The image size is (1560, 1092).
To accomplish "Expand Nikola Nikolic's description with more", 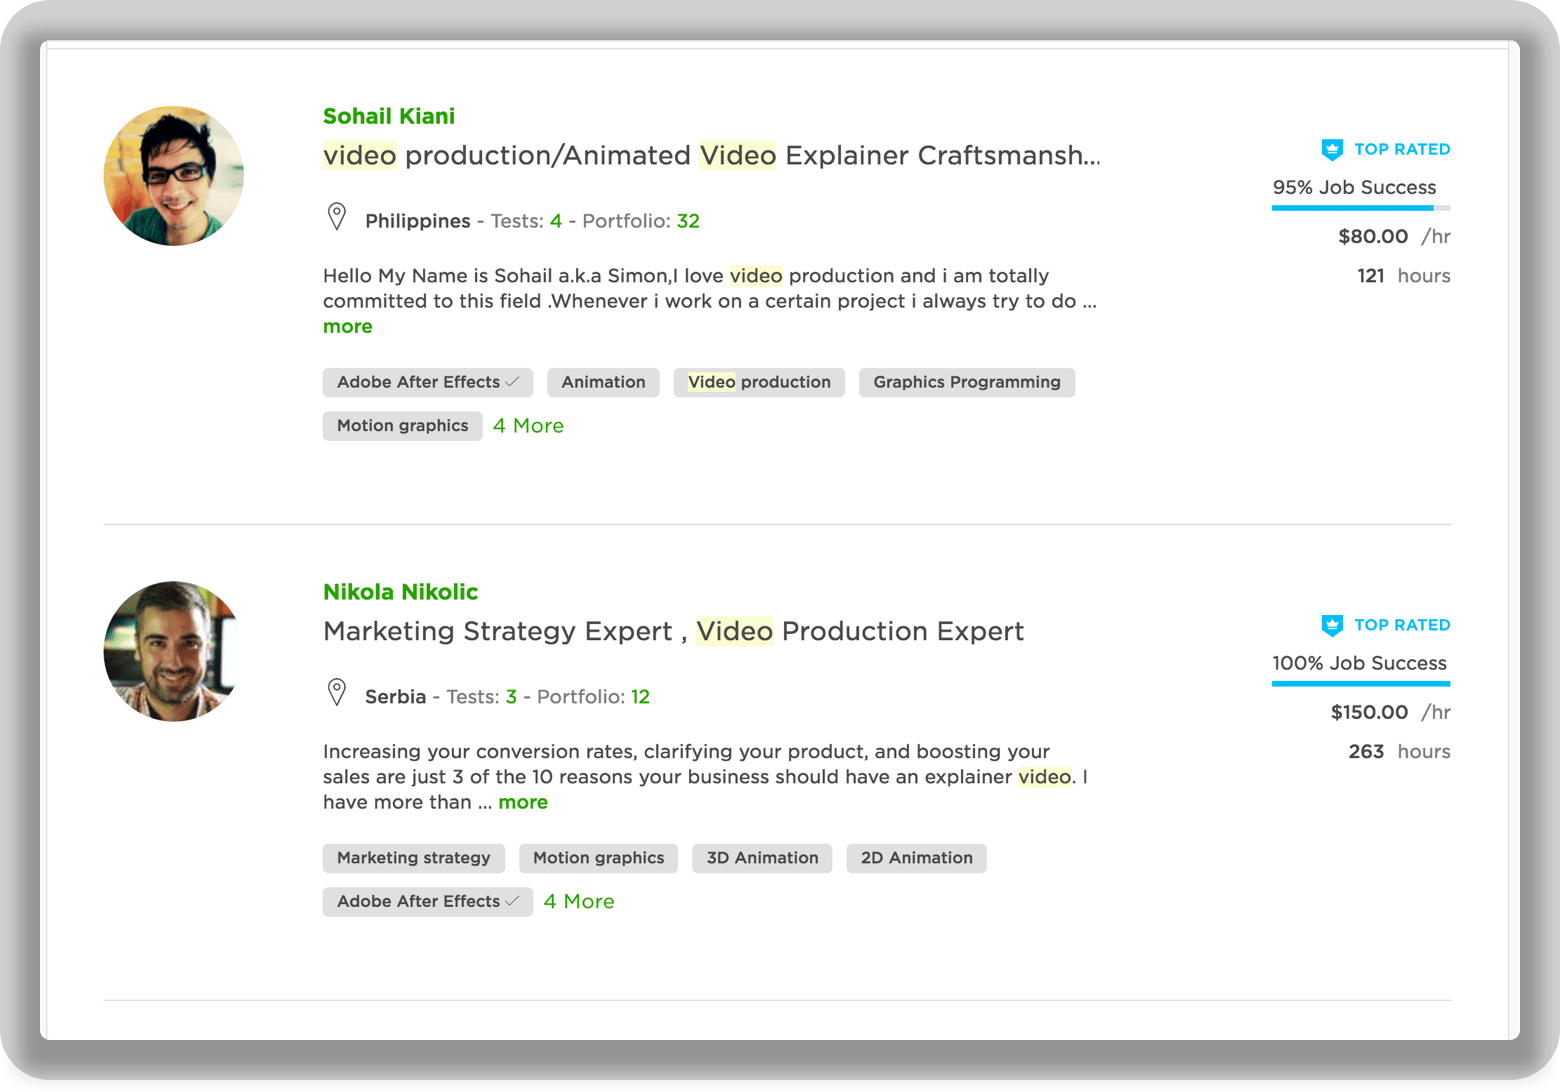I will coord(523,803).
